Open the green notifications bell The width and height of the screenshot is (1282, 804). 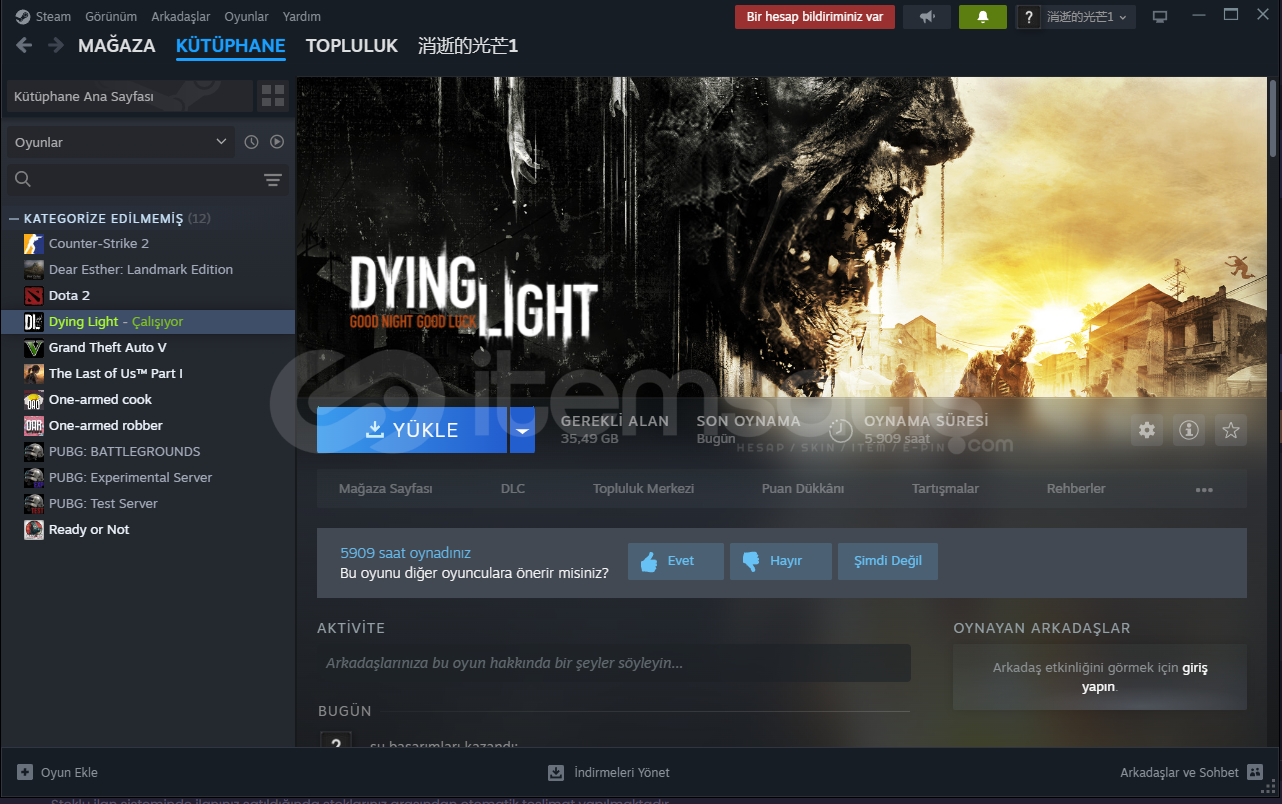coord(983,17)
